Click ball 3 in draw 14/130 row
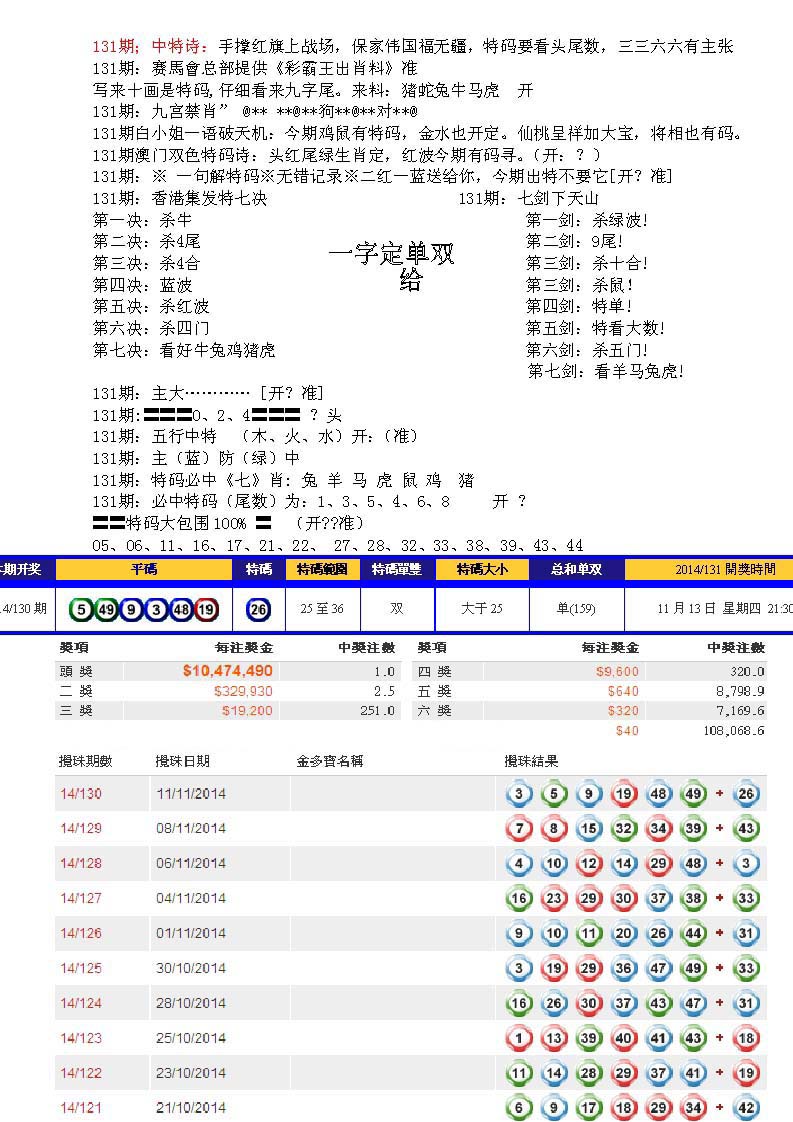793x1122 pixels. tap(519, 794)
